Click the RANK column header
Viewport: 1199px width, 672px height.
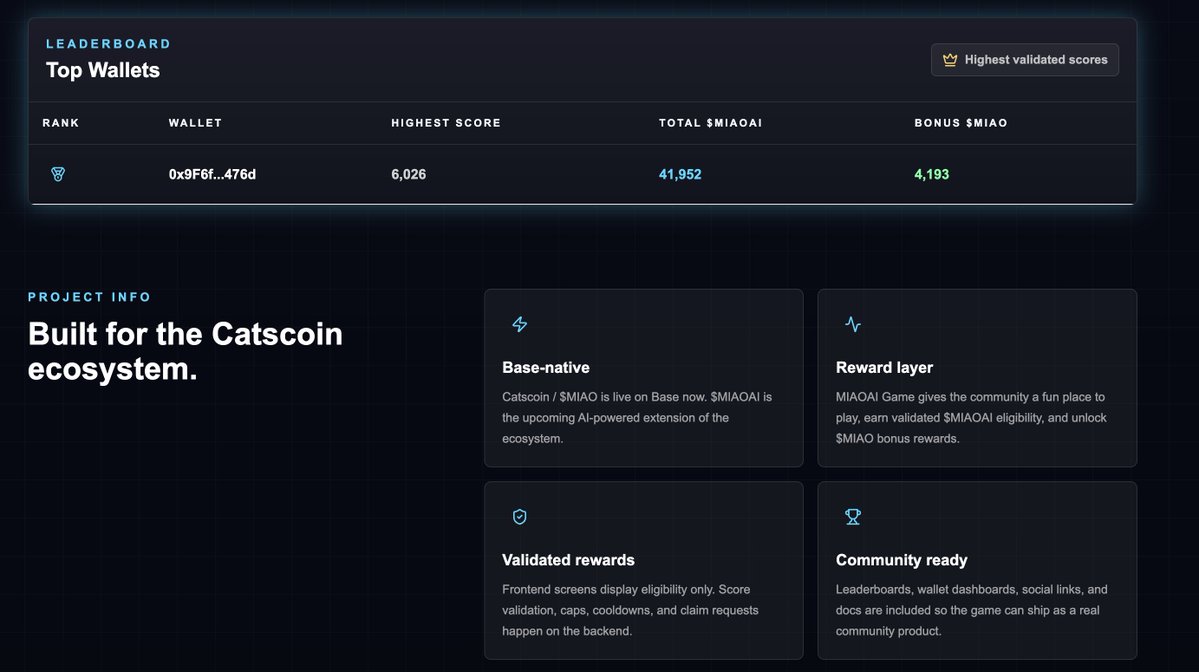(61, 123)
